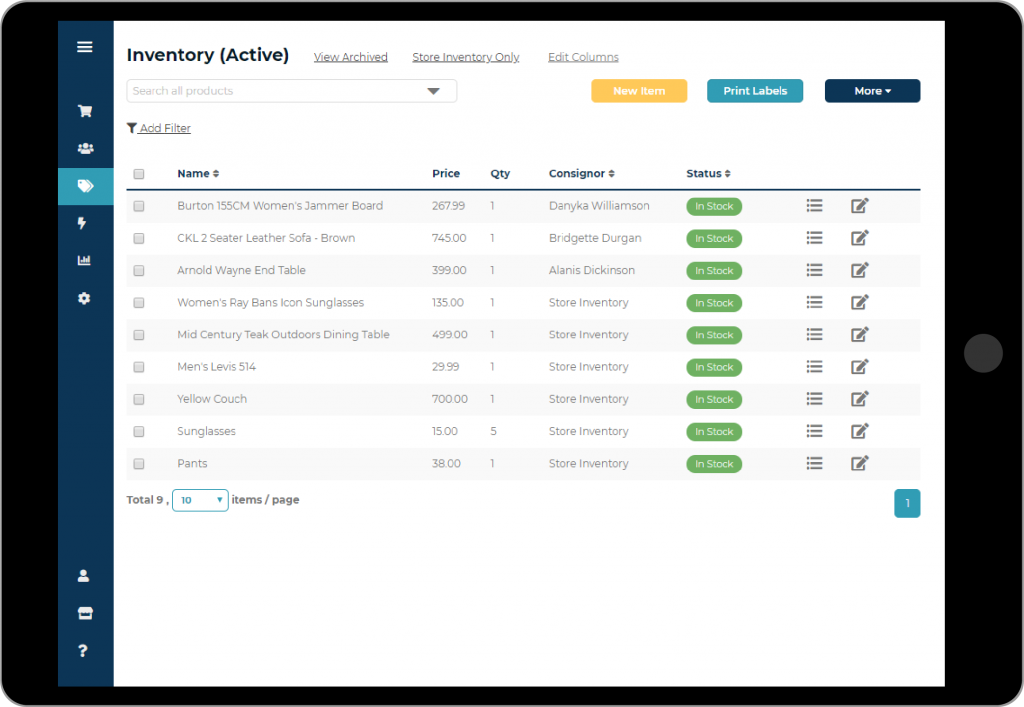Select the consignors people icon in sidebar
Viewport: 1024px width, 707px height.
pos(85,148)
